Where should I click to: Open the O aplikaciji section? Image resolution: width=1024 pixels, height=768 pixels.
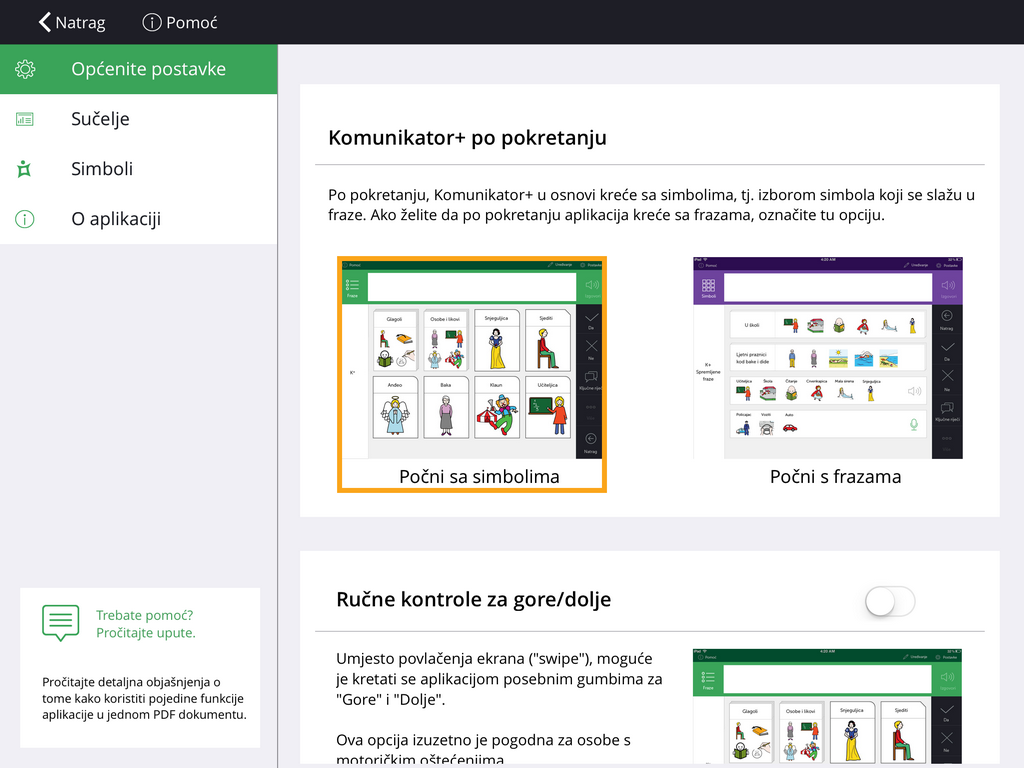coord(138,219)
